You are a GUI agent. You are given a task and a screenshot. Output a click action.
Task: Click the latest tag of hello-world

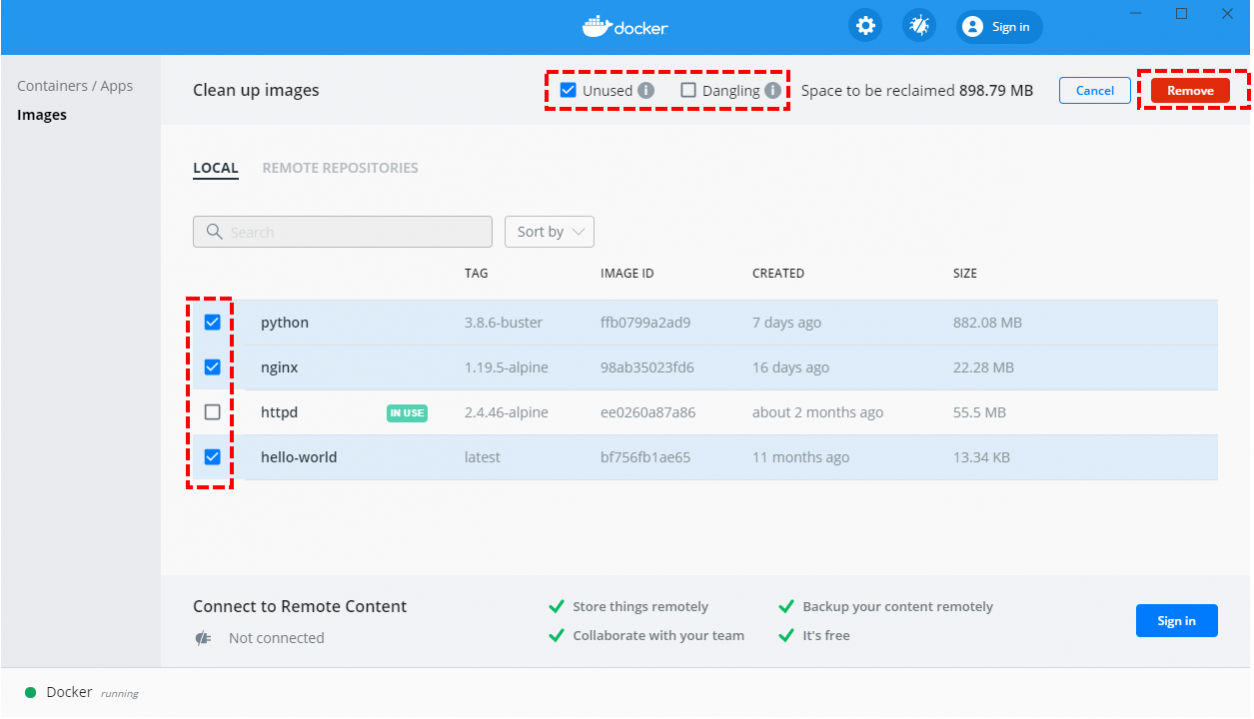[482, 457]
